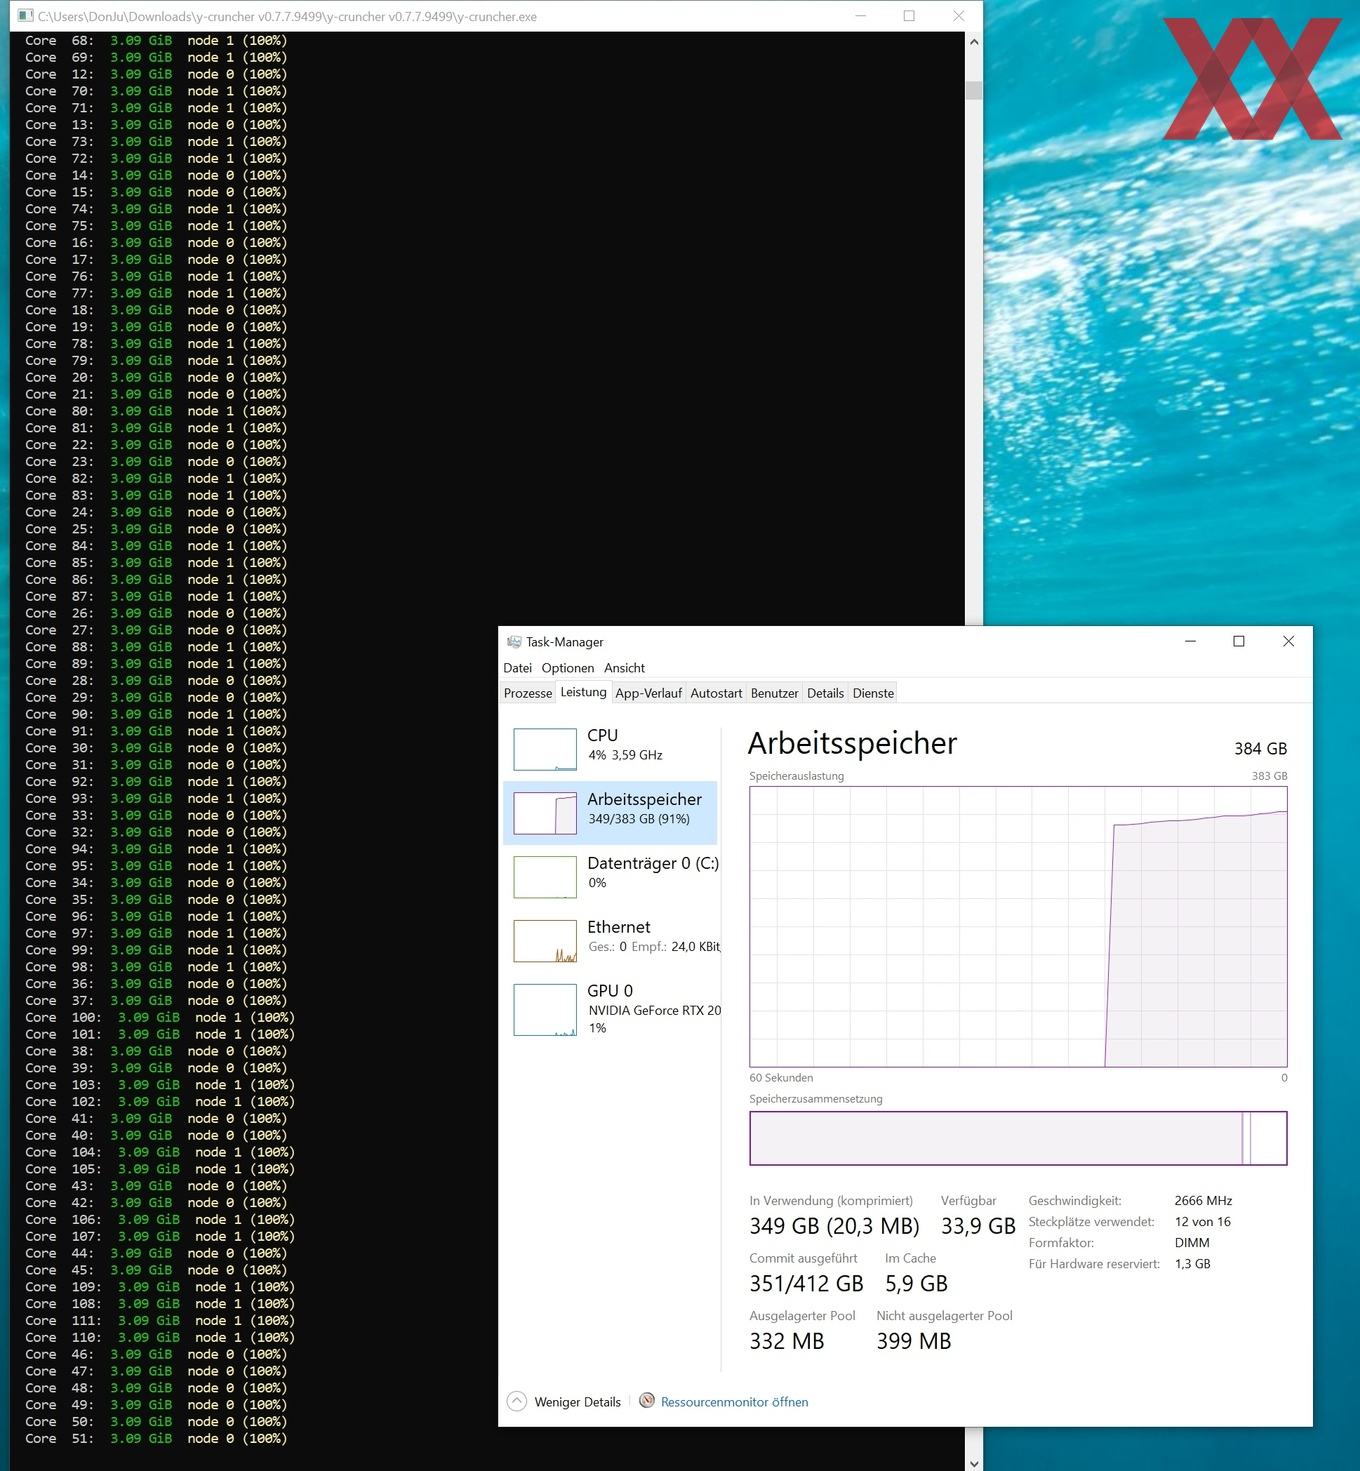Select the Datenträger 0 (C:) mini graph
Viewport: 1360px width, 1471px height.
click(x=545, y=877)
